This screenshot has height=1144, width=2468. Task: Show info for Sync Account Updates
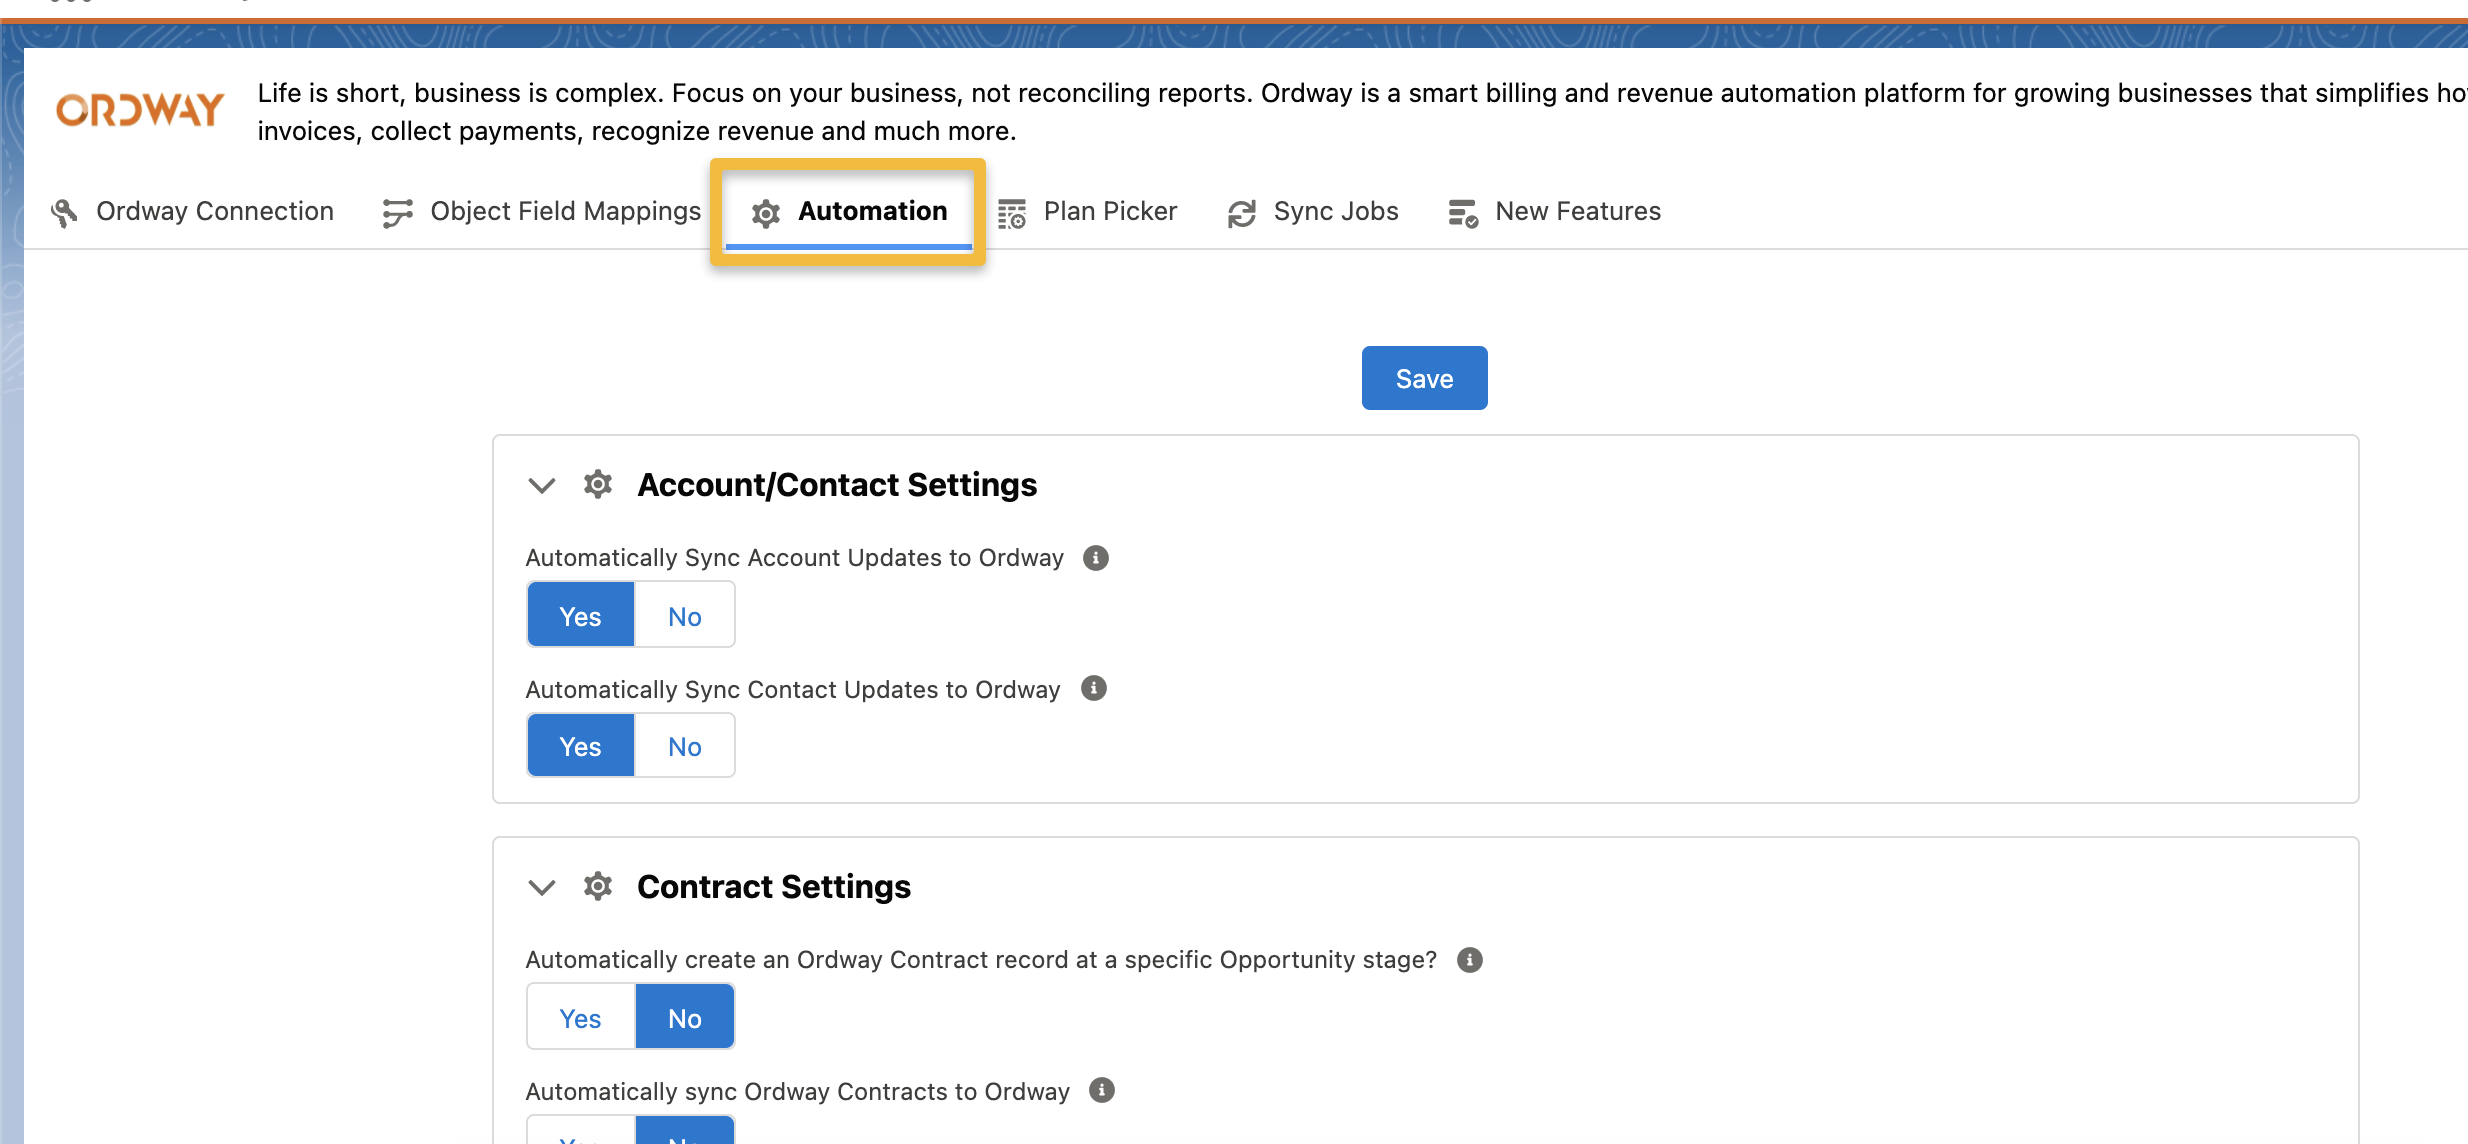pos(1096,558)
